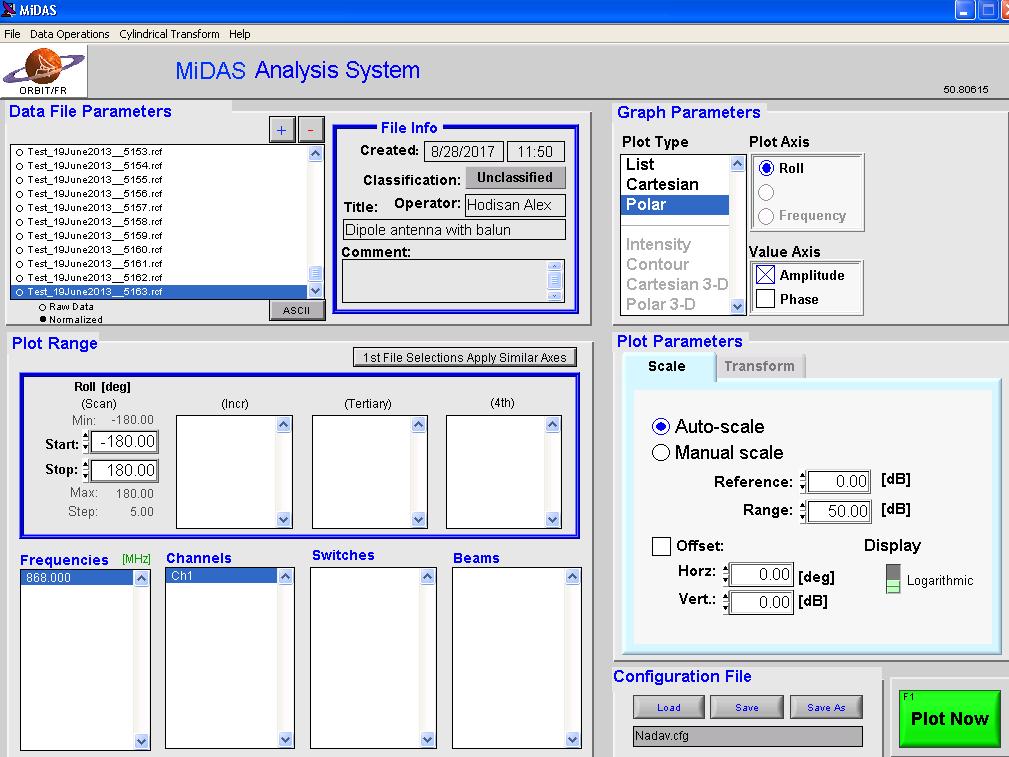Click the Range dB input field
Viewport: 1009px width, 757px height.
pos(839,511)
